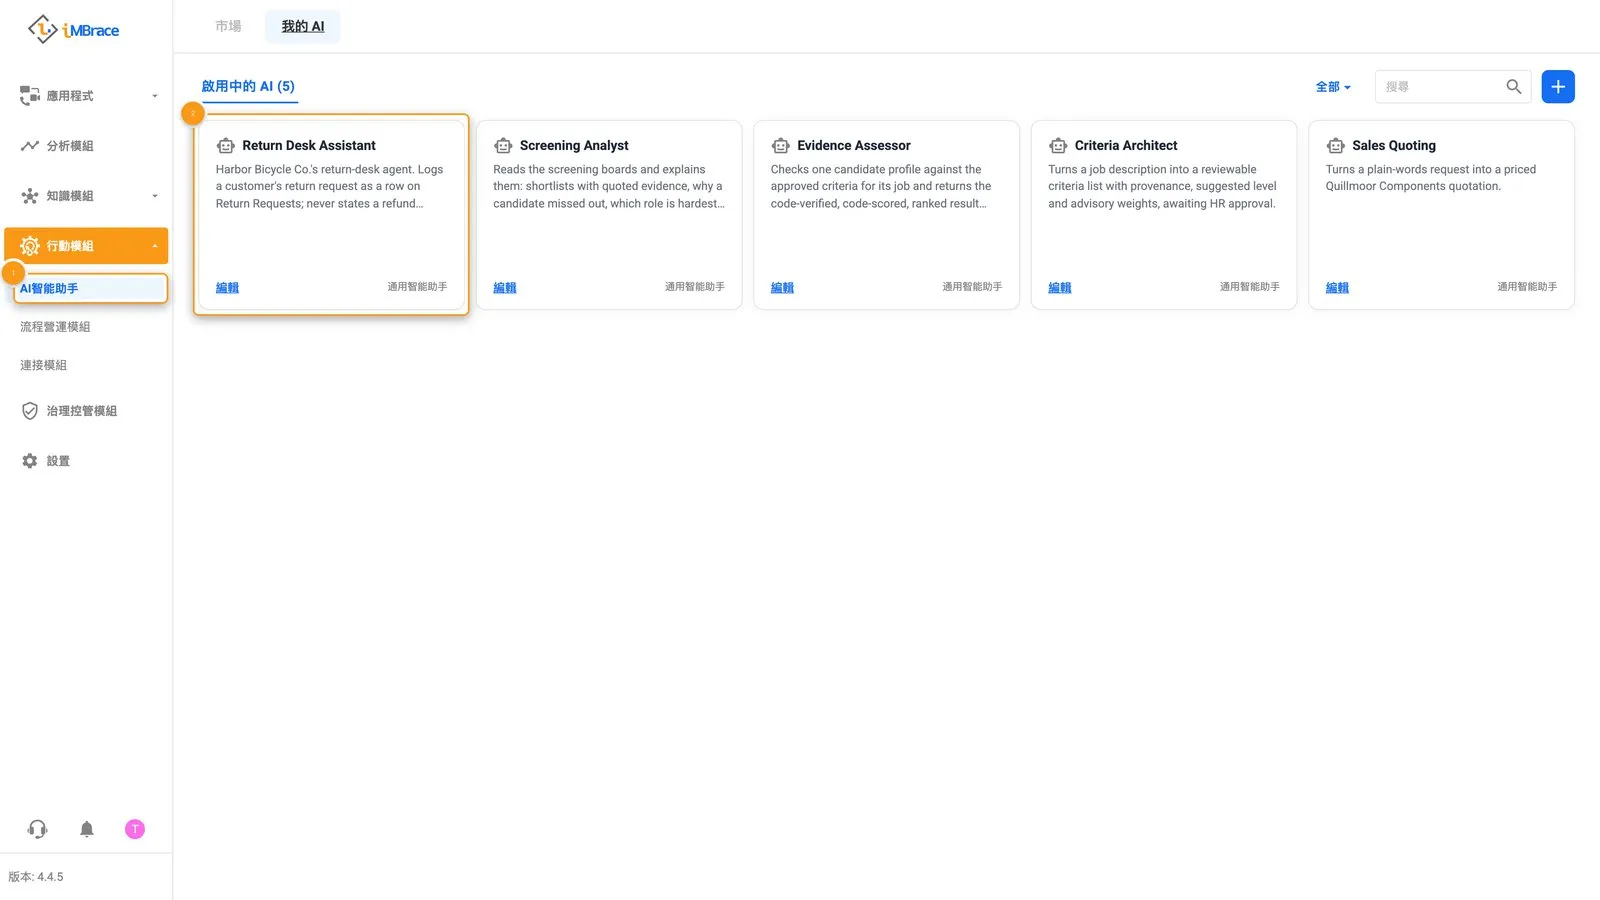Click the iMBrace logo
The height and width of the screenshot is (900, 1600).
point(73,30)
